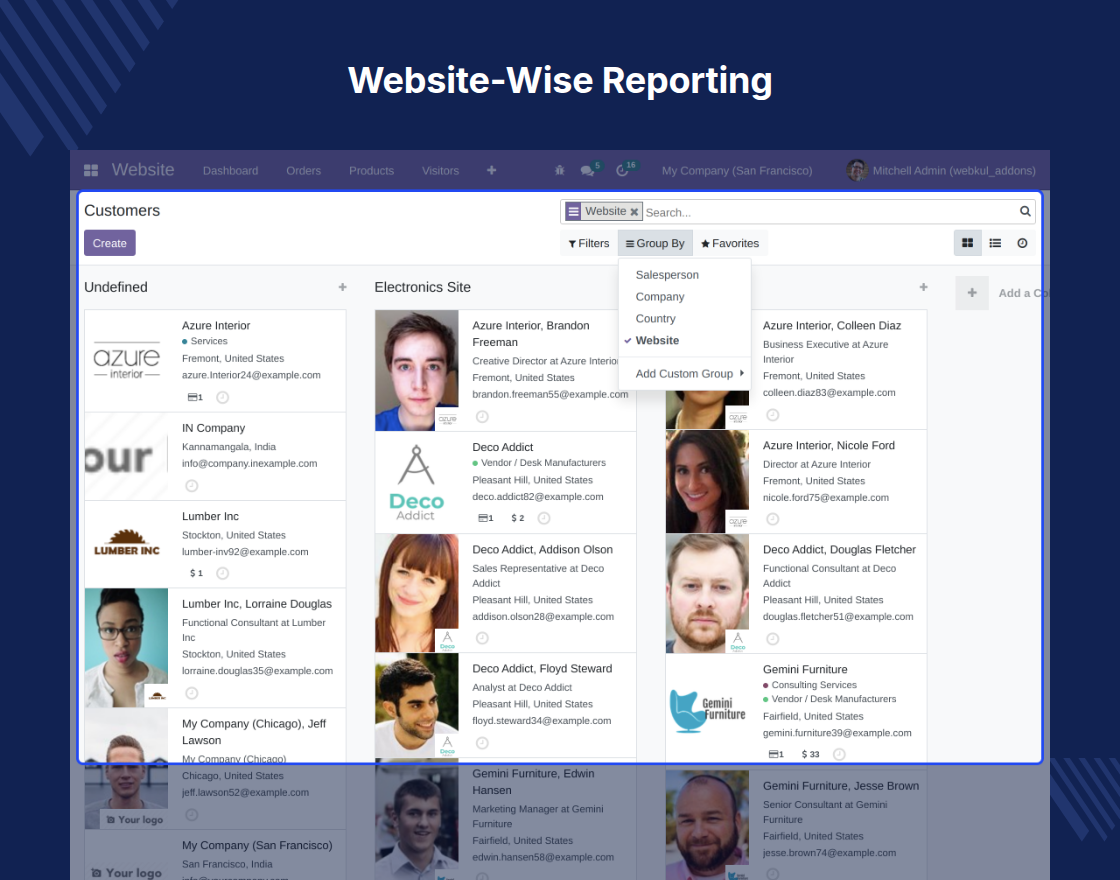1120x880 pixels.
Task: Toggle the Group By dropdown
Action: pos(655,243)
